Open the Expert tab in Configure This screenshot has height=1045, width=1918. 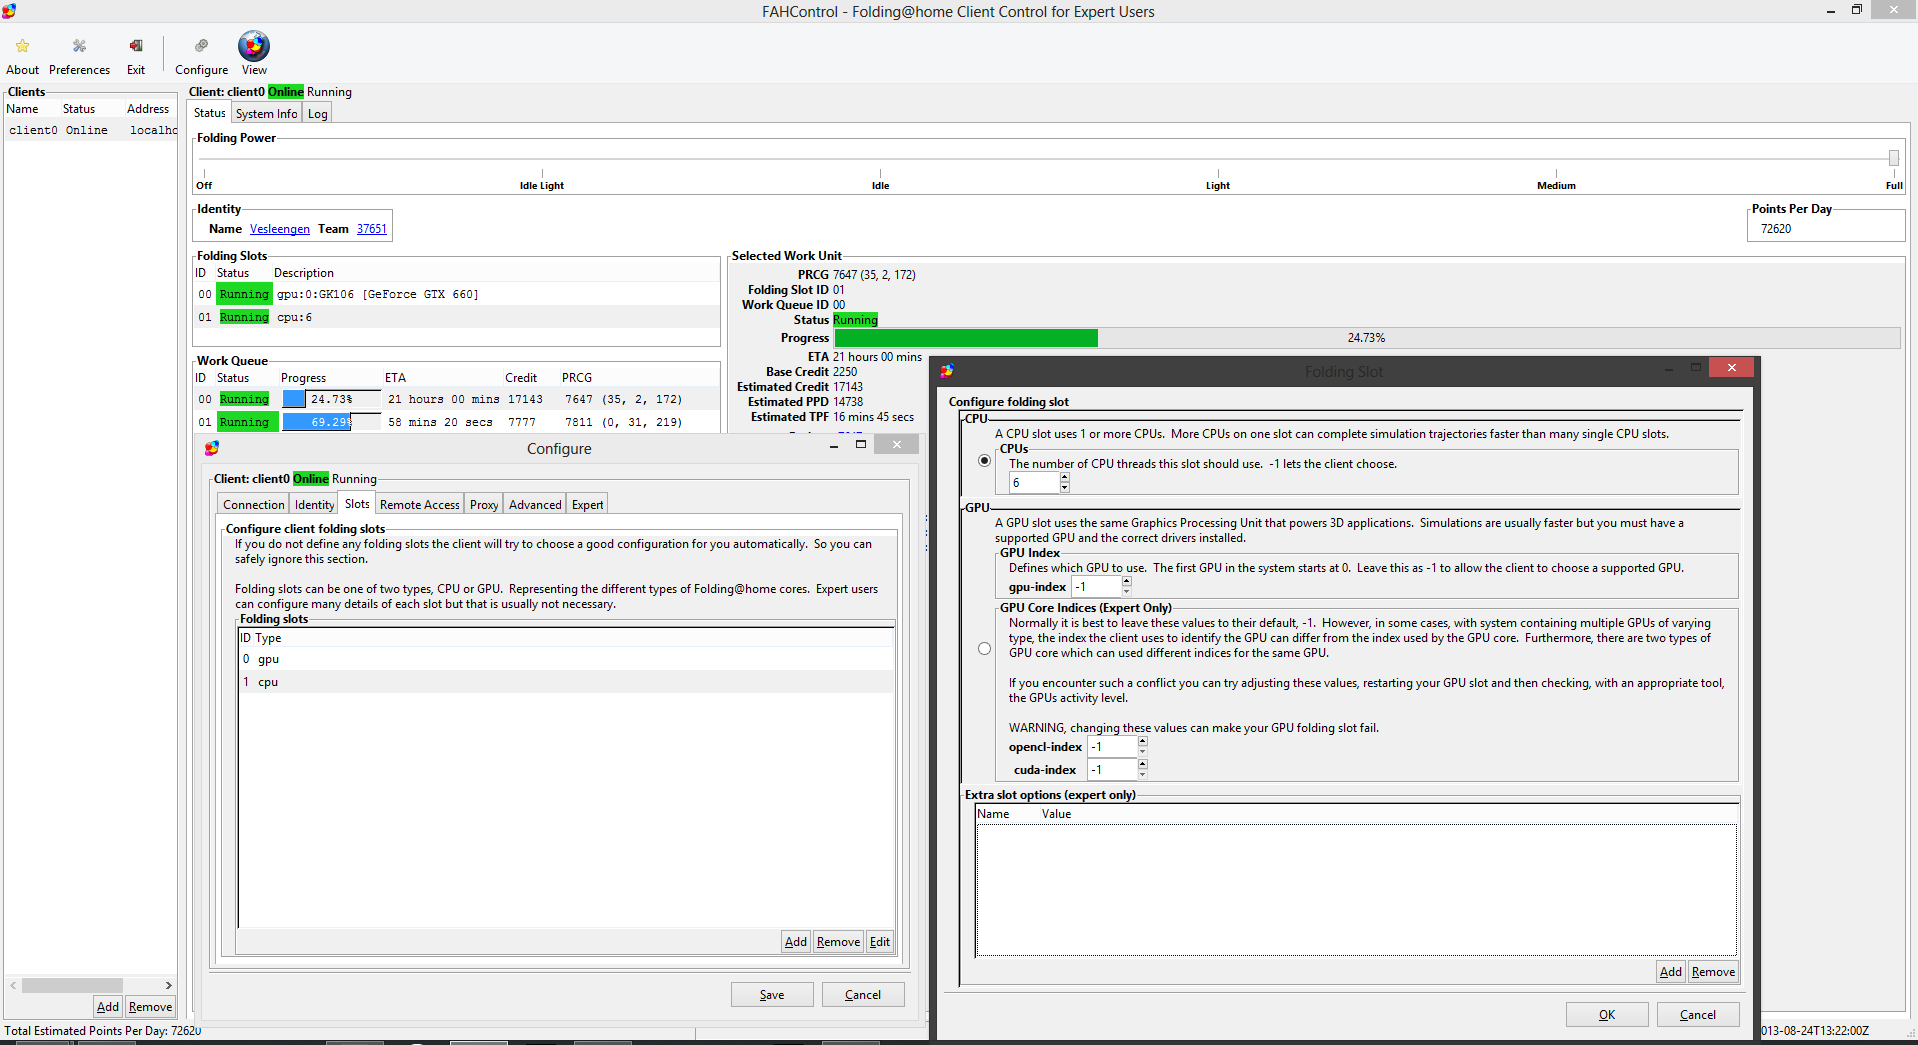[588, 505]
